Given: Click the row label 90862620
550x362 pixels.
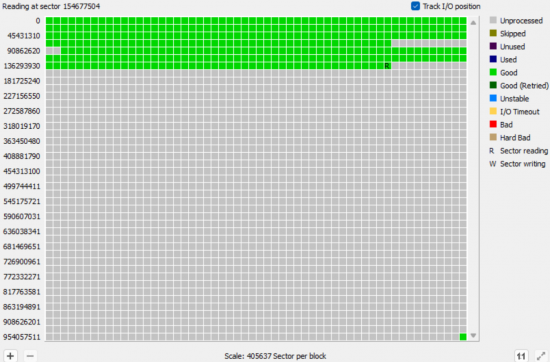Looking at the screenshot, I should (x=24, y=51).
